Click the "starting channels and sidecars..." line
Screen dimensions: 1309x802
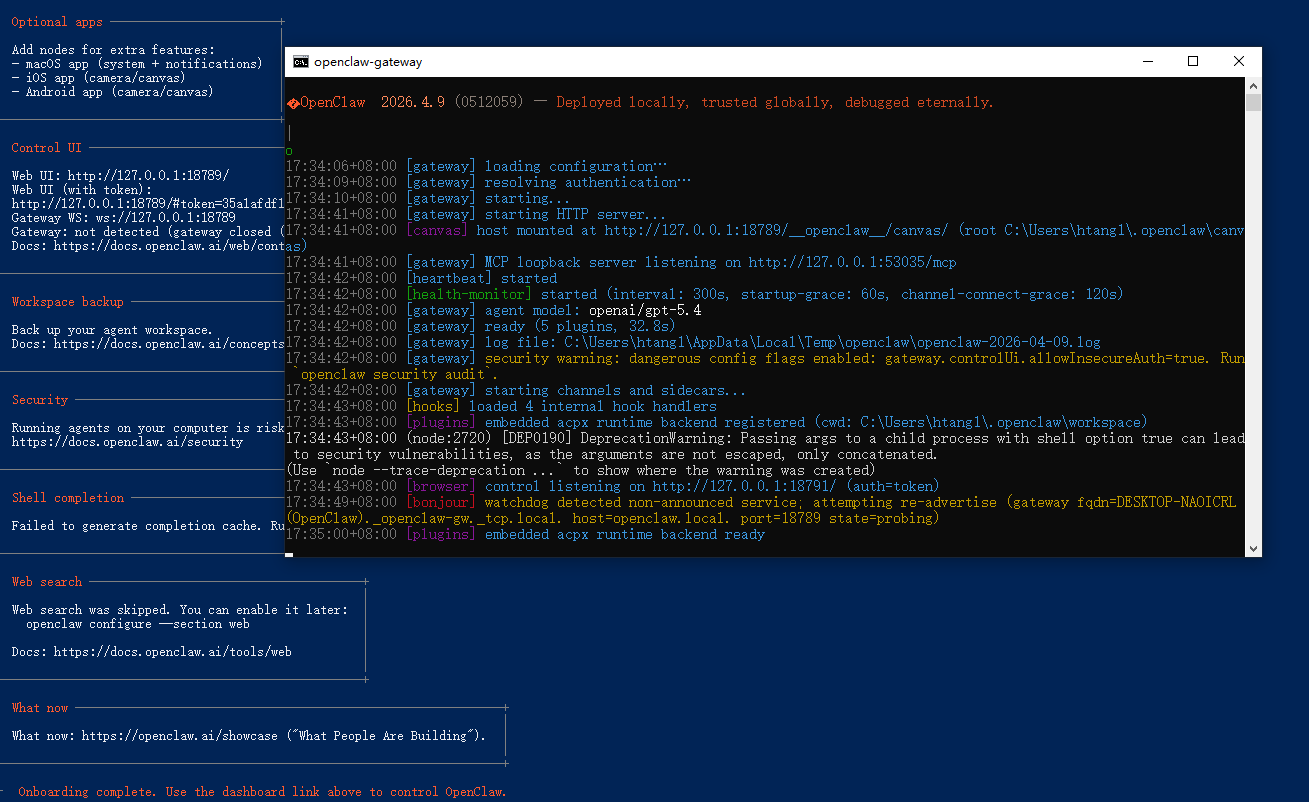click(x=516, y=390)
